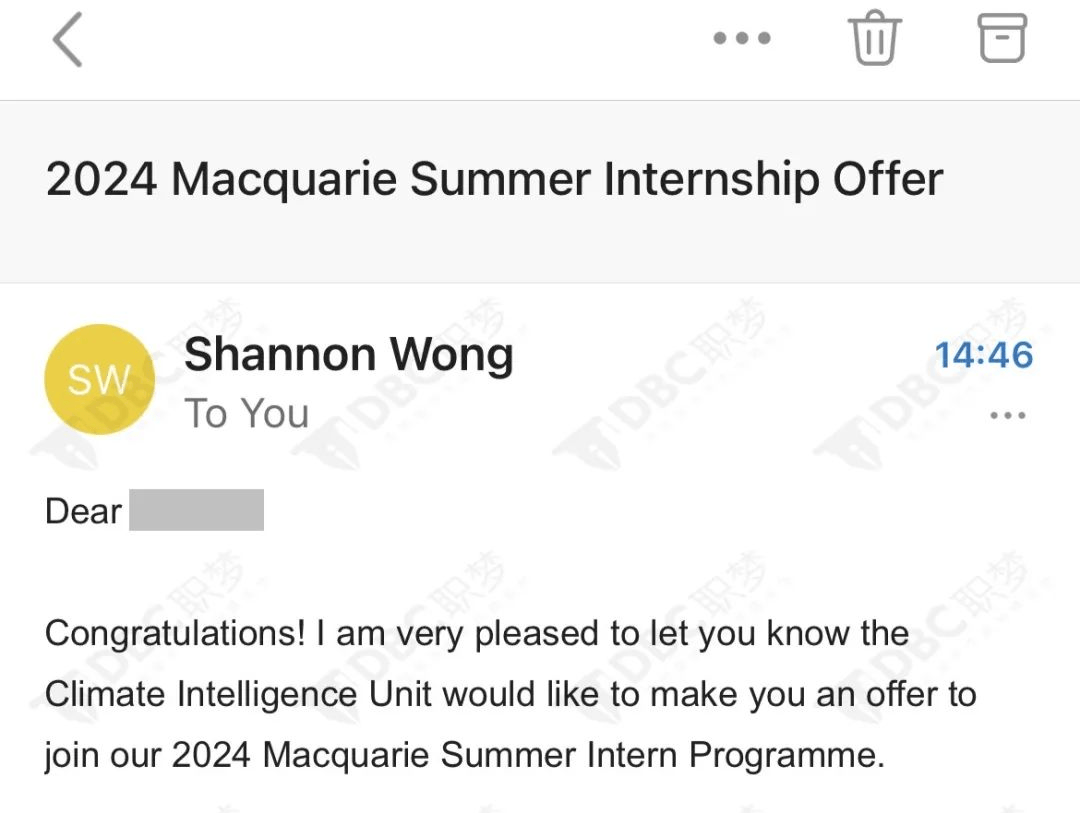Open the top toolbar more options ellipsis

tap(742, 39)
